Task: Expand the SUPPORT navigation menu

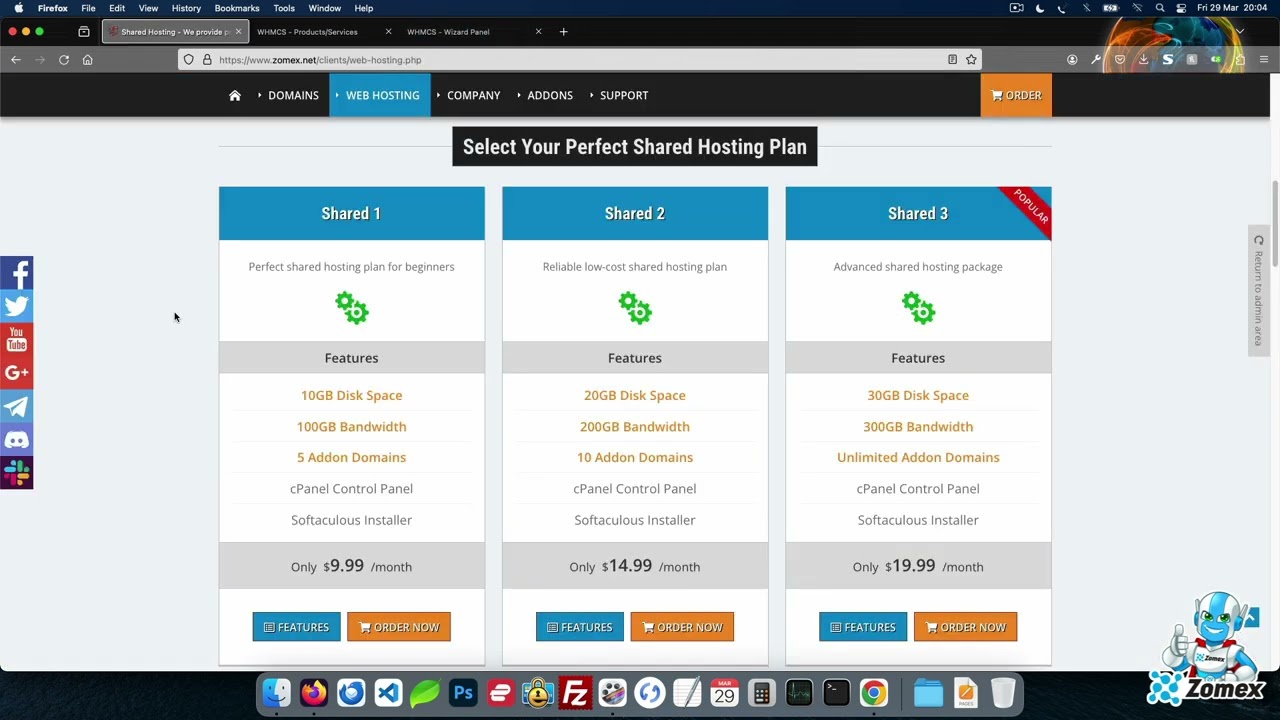Action: (x=620, y=95)
